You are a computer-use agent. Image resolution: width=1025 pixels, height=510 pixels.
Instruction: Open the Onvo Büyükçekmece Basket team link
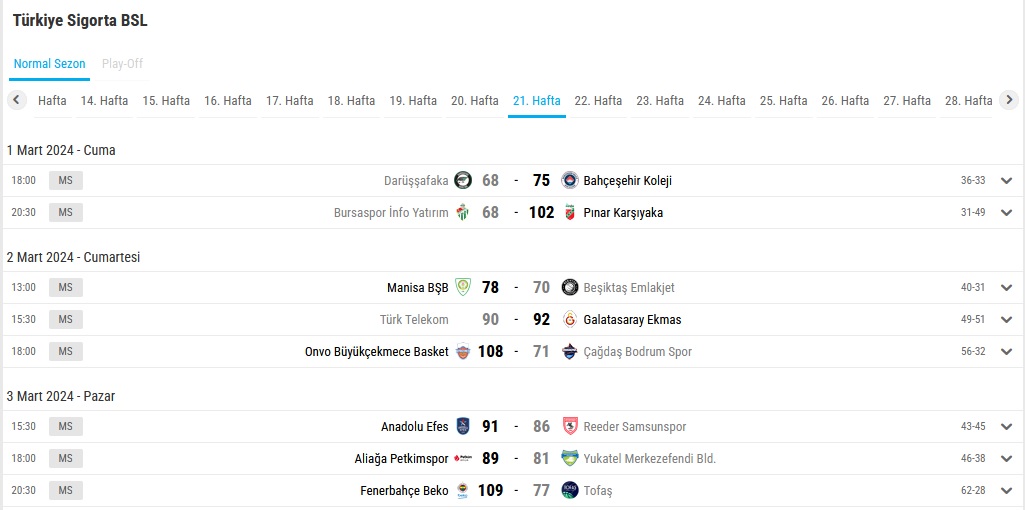(x=377, y=352)
